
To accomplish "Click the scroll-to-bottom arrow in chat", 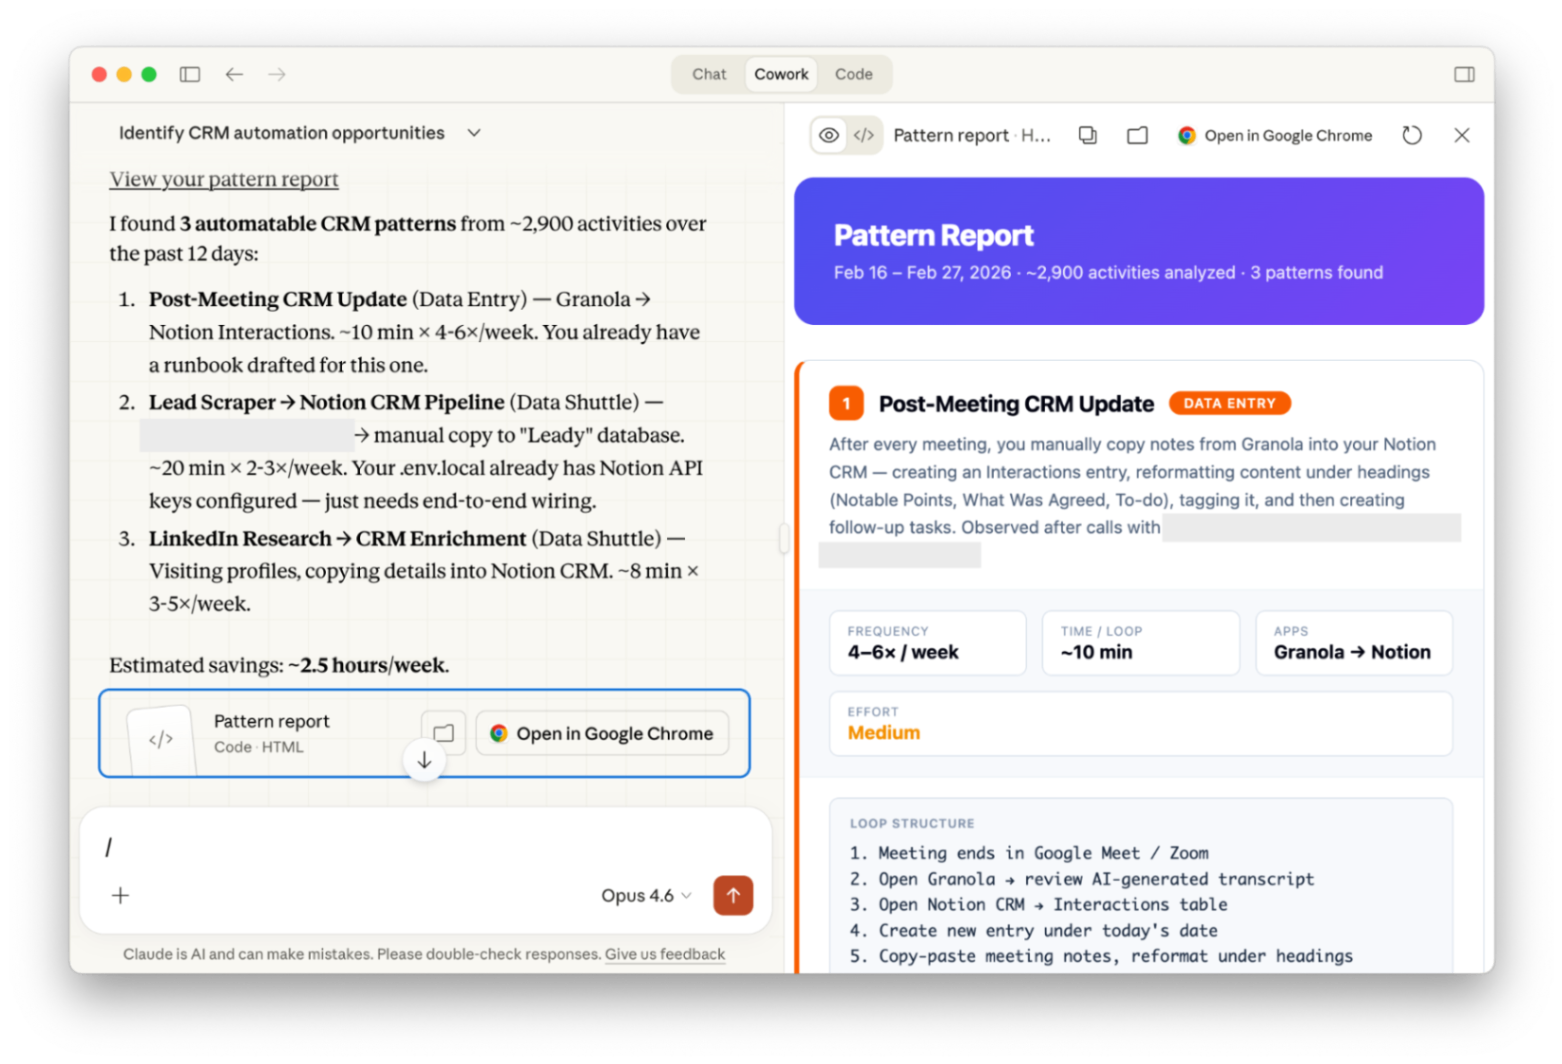I will click(x=424, y=760).
